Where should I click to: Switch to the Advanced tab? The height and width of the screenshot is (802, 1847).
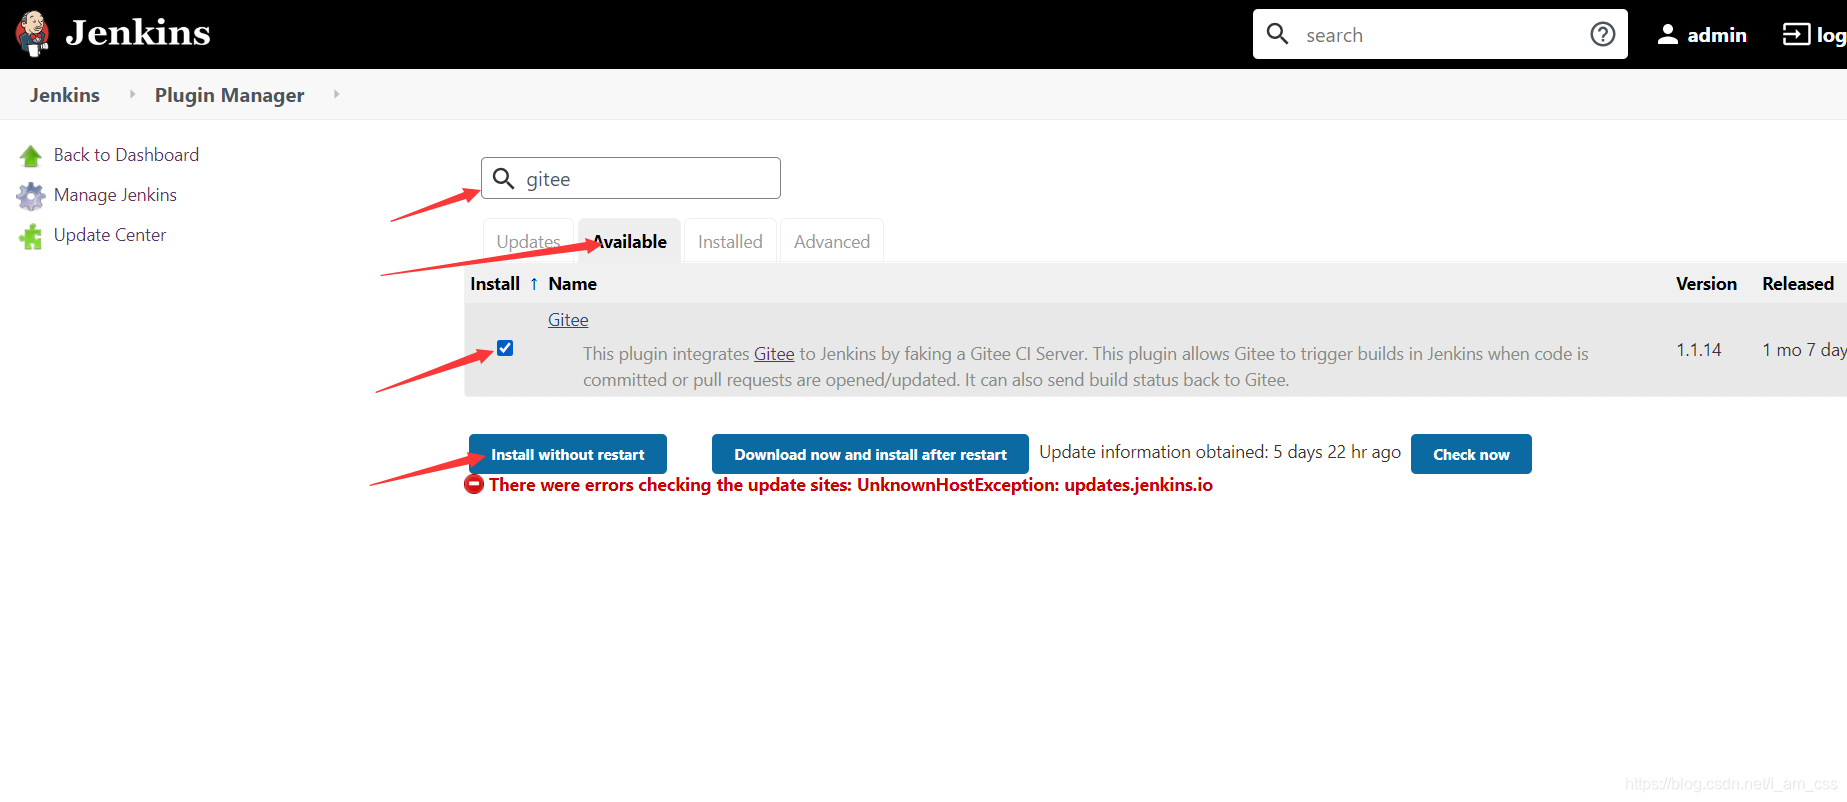(832, 241)
